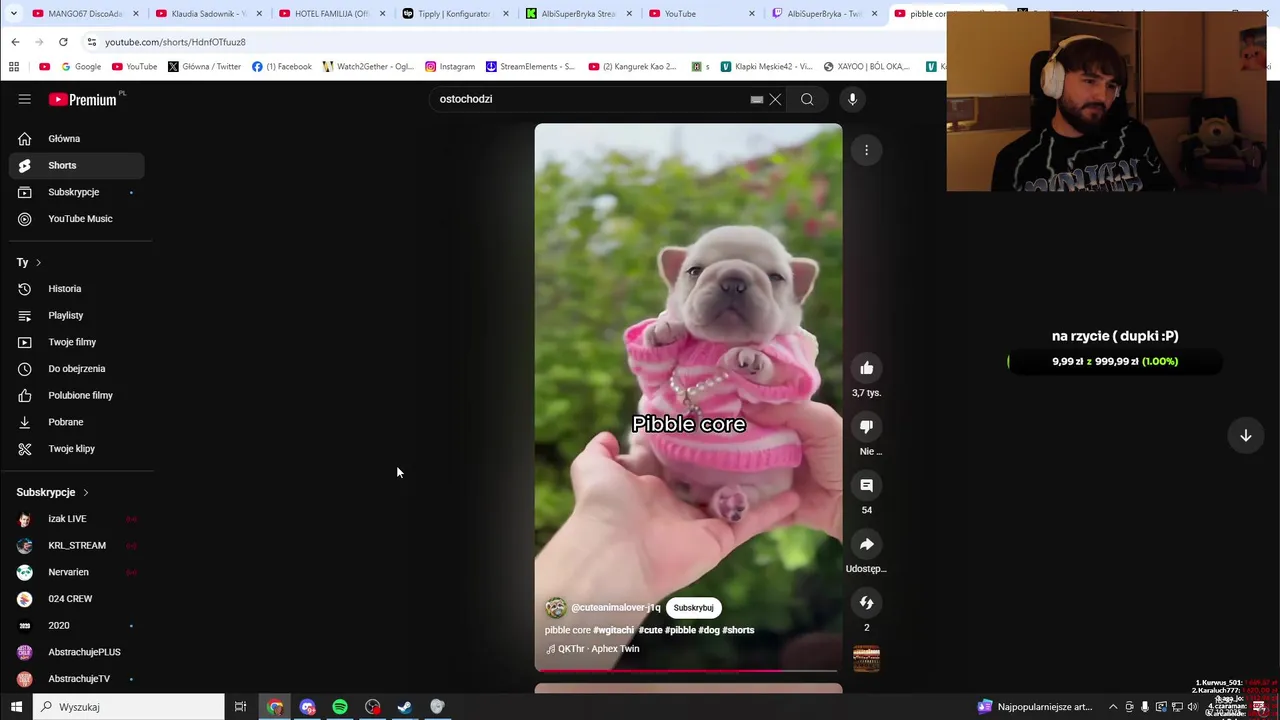Viewport: 1280px width, 720px height.
Task: Open the Główna / Twitter bookmark
Action: tap(204, 67)
